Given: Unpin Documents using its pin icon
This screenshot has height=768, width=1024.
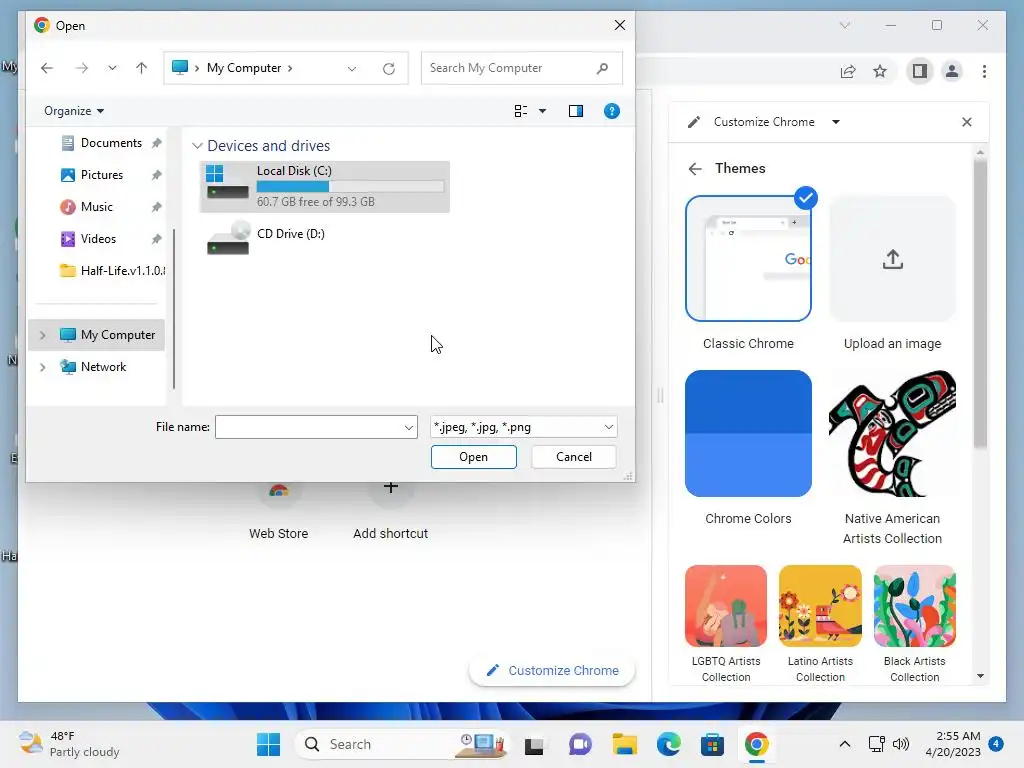Looking at the screenshot, I should click(156, 143).
